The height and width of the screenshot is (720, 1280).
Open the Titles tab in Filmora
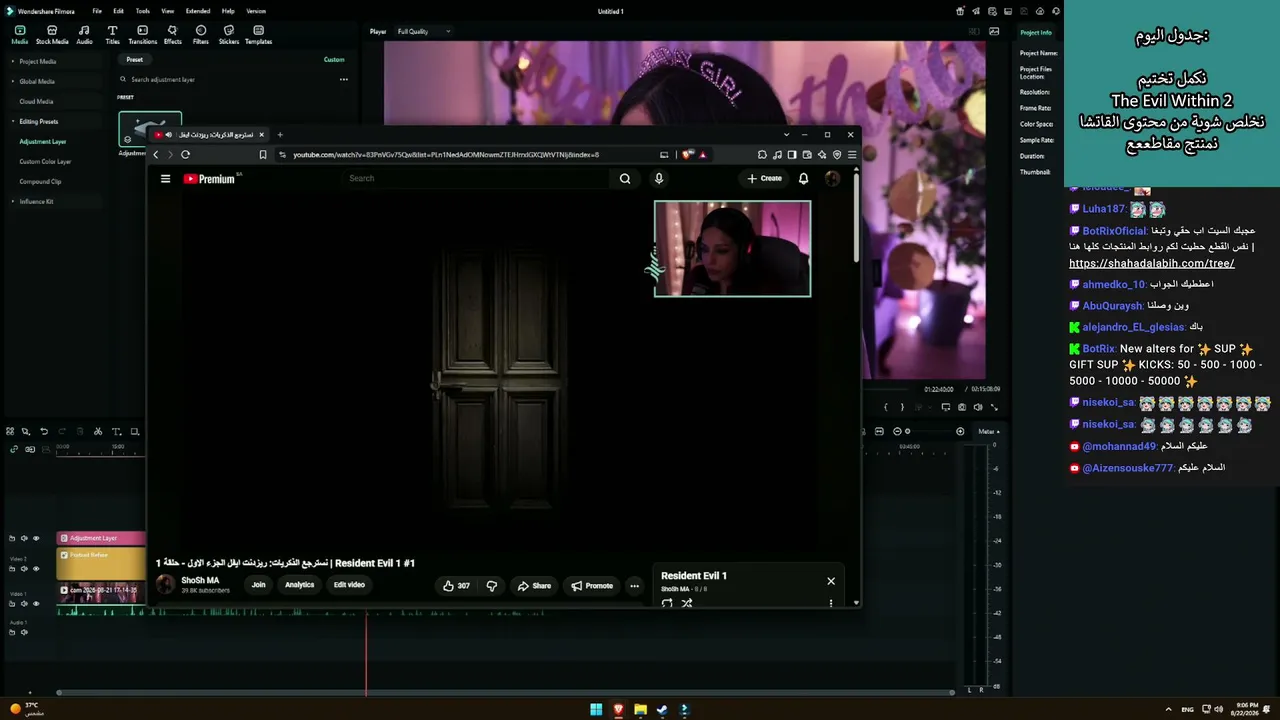click(112, 35)
